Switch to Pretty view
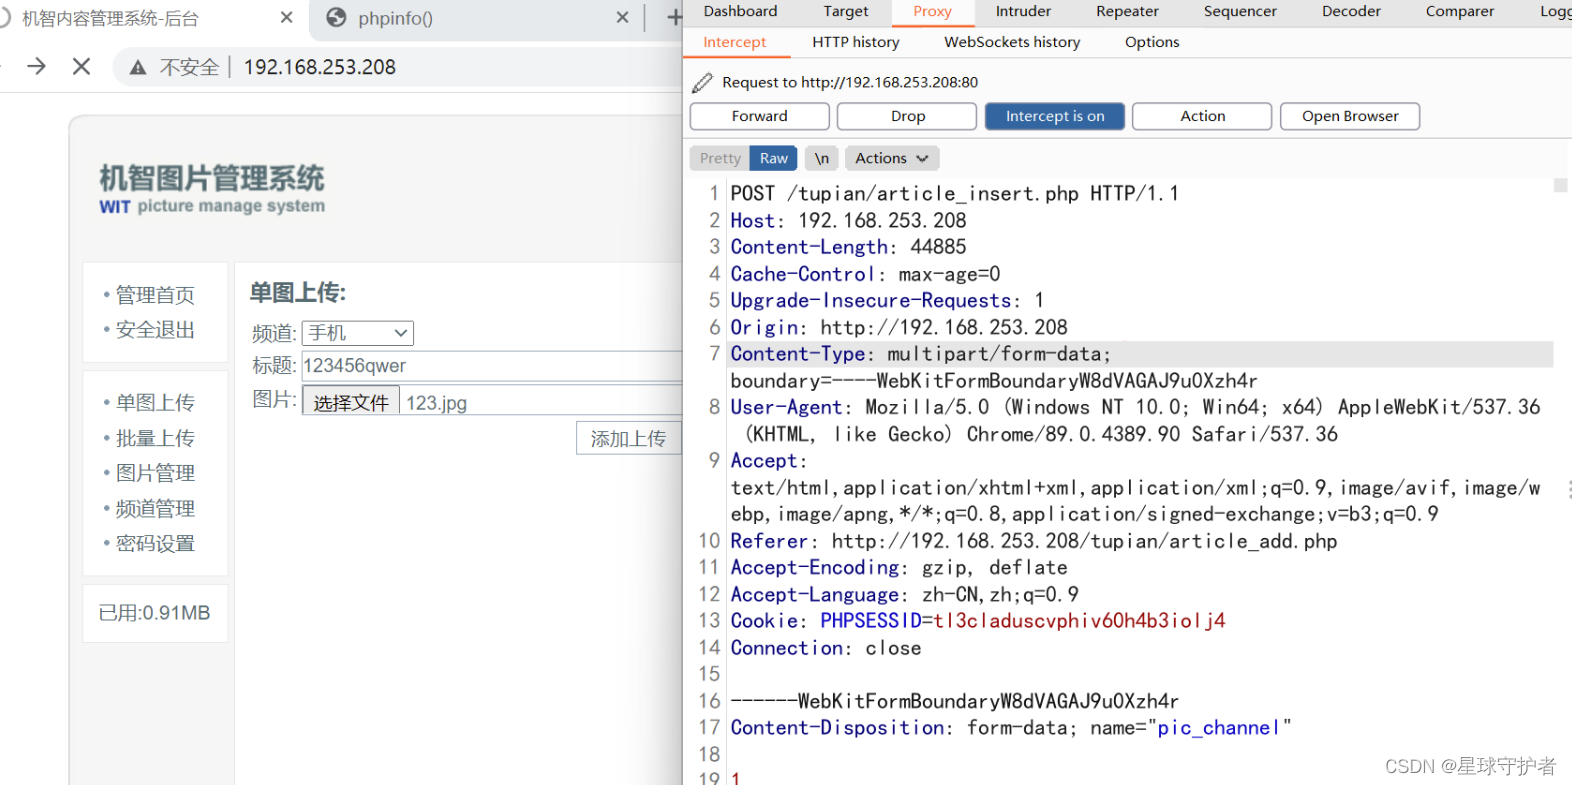This screenshot has height=785, width=1572. (x=720, y=158)
